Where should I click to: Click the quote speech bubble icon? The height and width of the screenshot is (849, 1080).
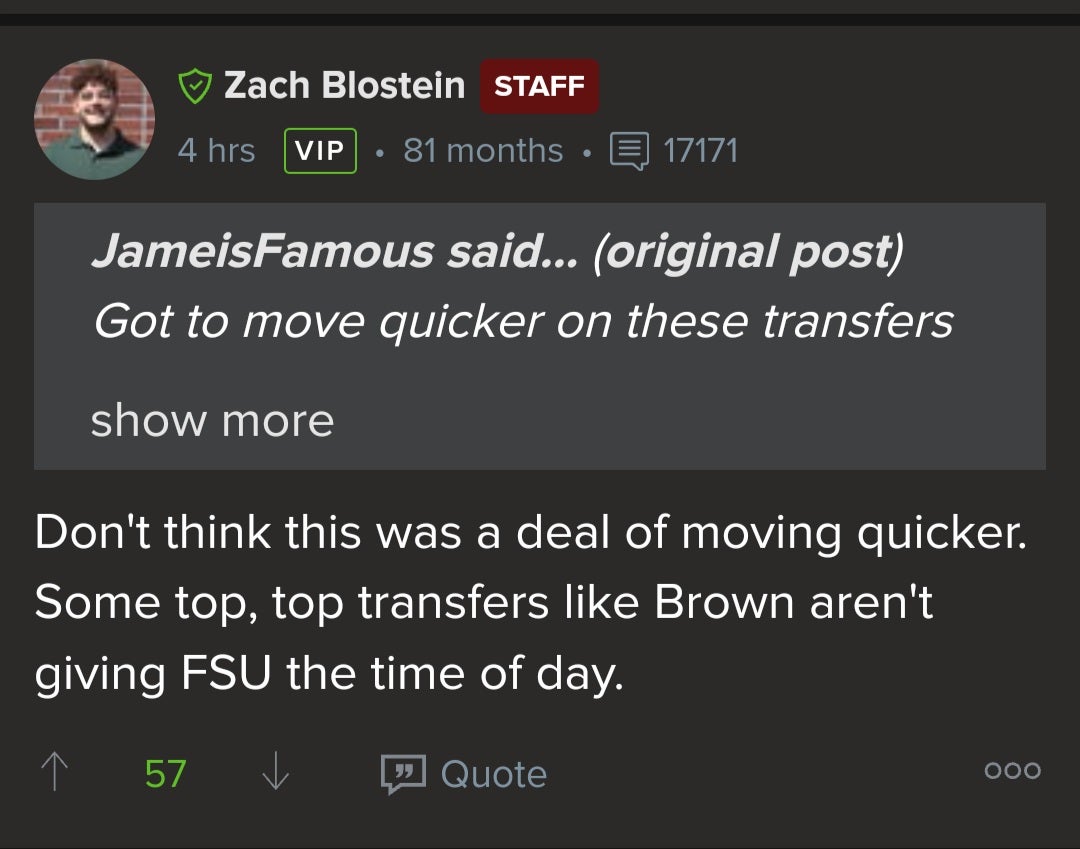[403, 774]
